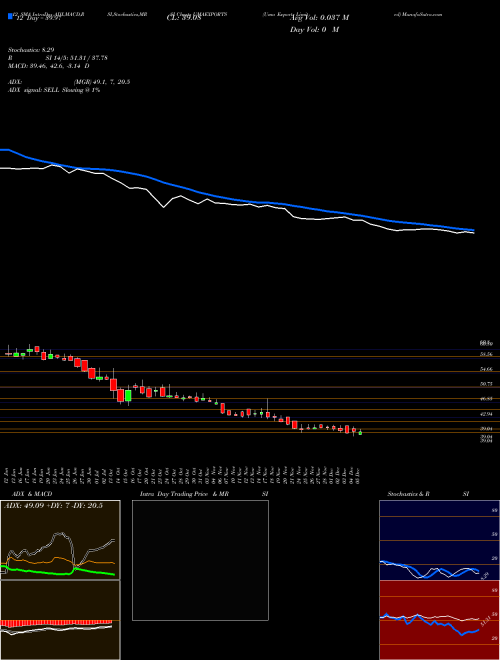Click 'ADX signal: SELL Slowing @ 1%' text
The width and height of the screenshot is (500, 660).
54,90
